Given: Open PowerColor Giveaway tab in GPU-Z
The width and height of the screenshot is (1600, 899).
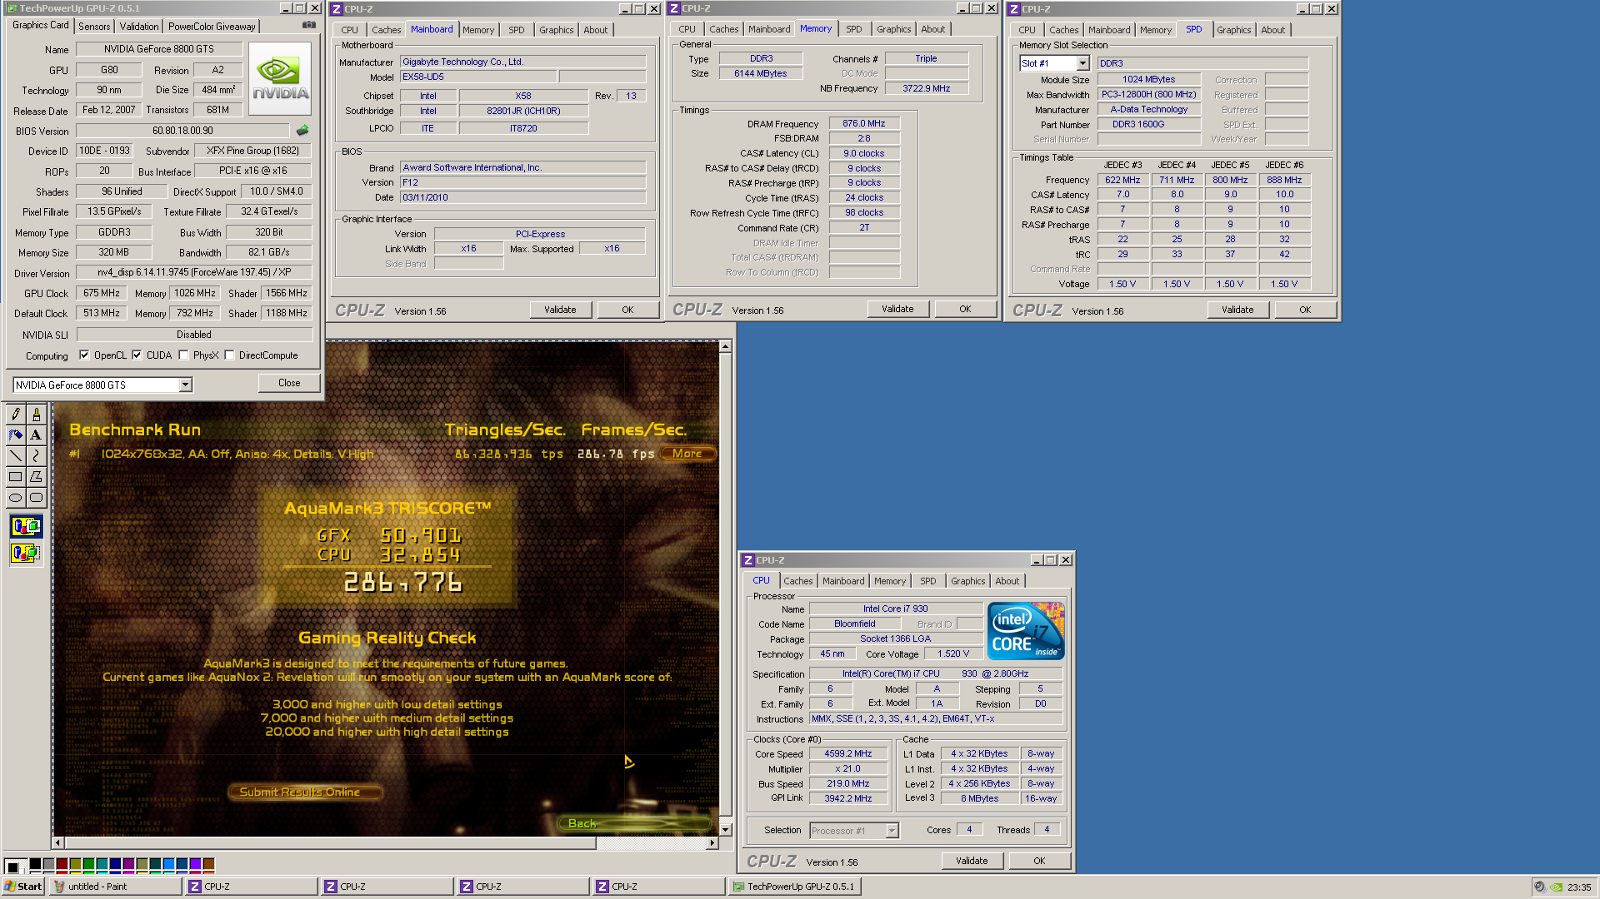Looking at the screenshot, I should pyautogui.click(x=212, y=27).
